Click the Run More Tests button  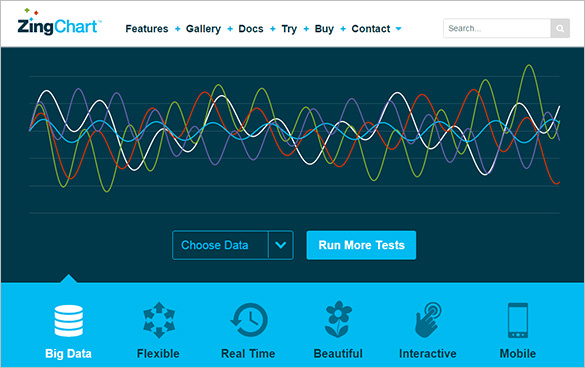point(361,245)
